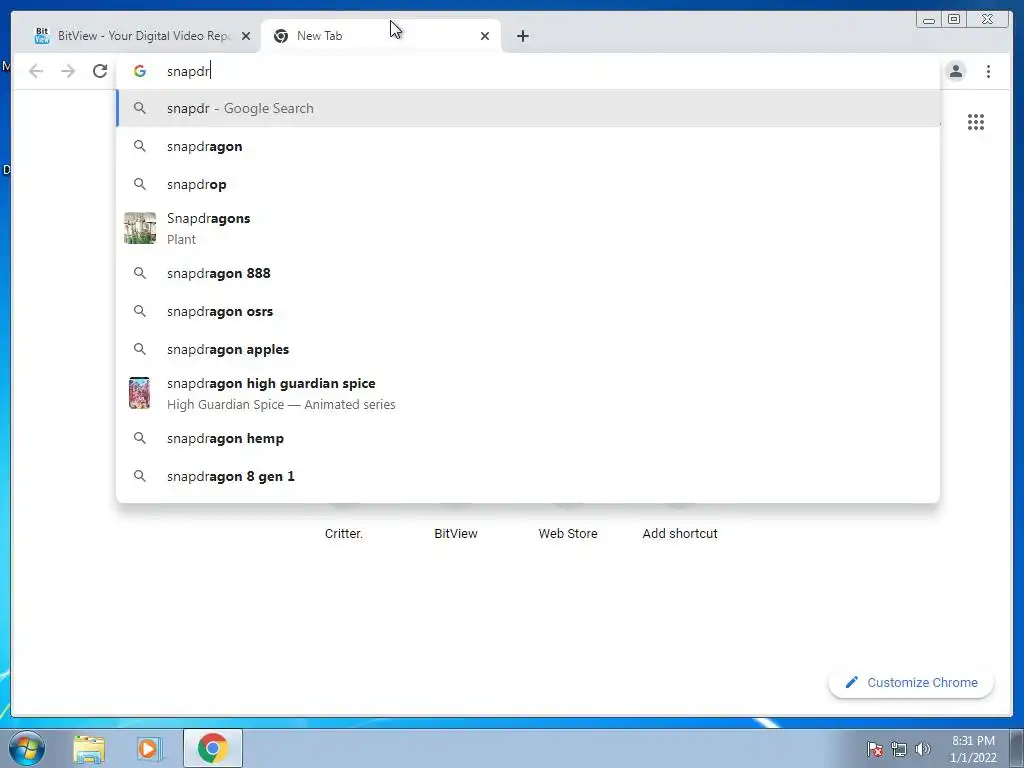Open the Chrome three-dot menu
Image resolution: width=1024 pixels, height=768 pixels.
[988, 71]
